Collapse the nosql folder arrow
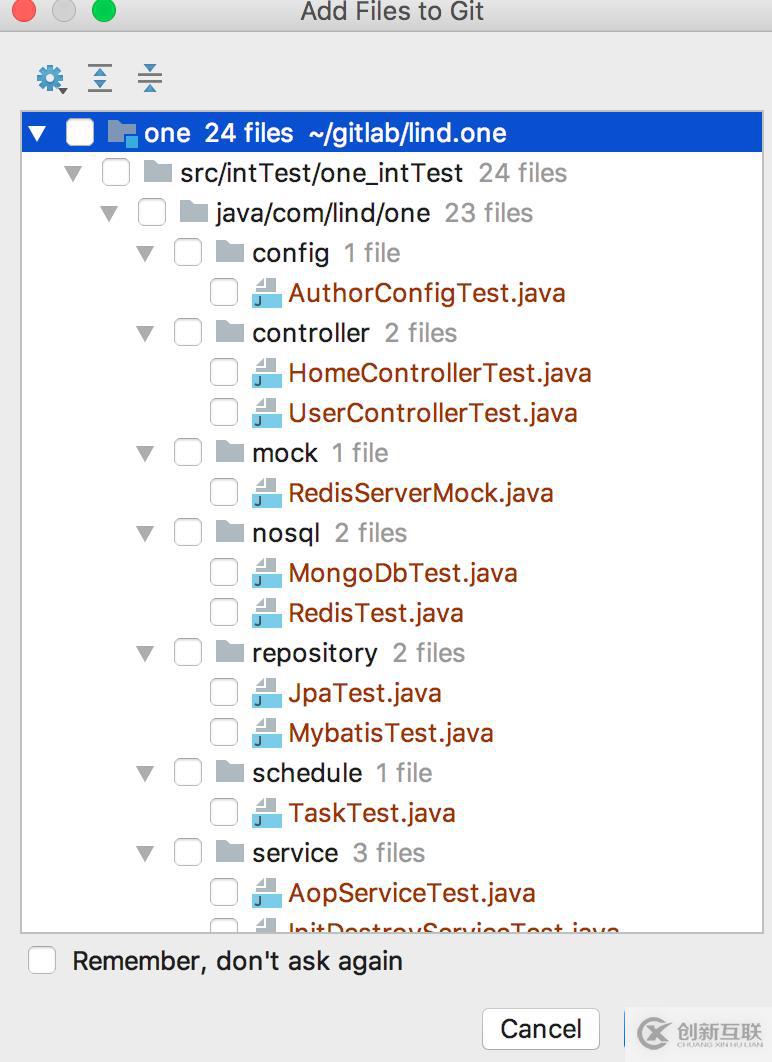 (x=146, y=533)
